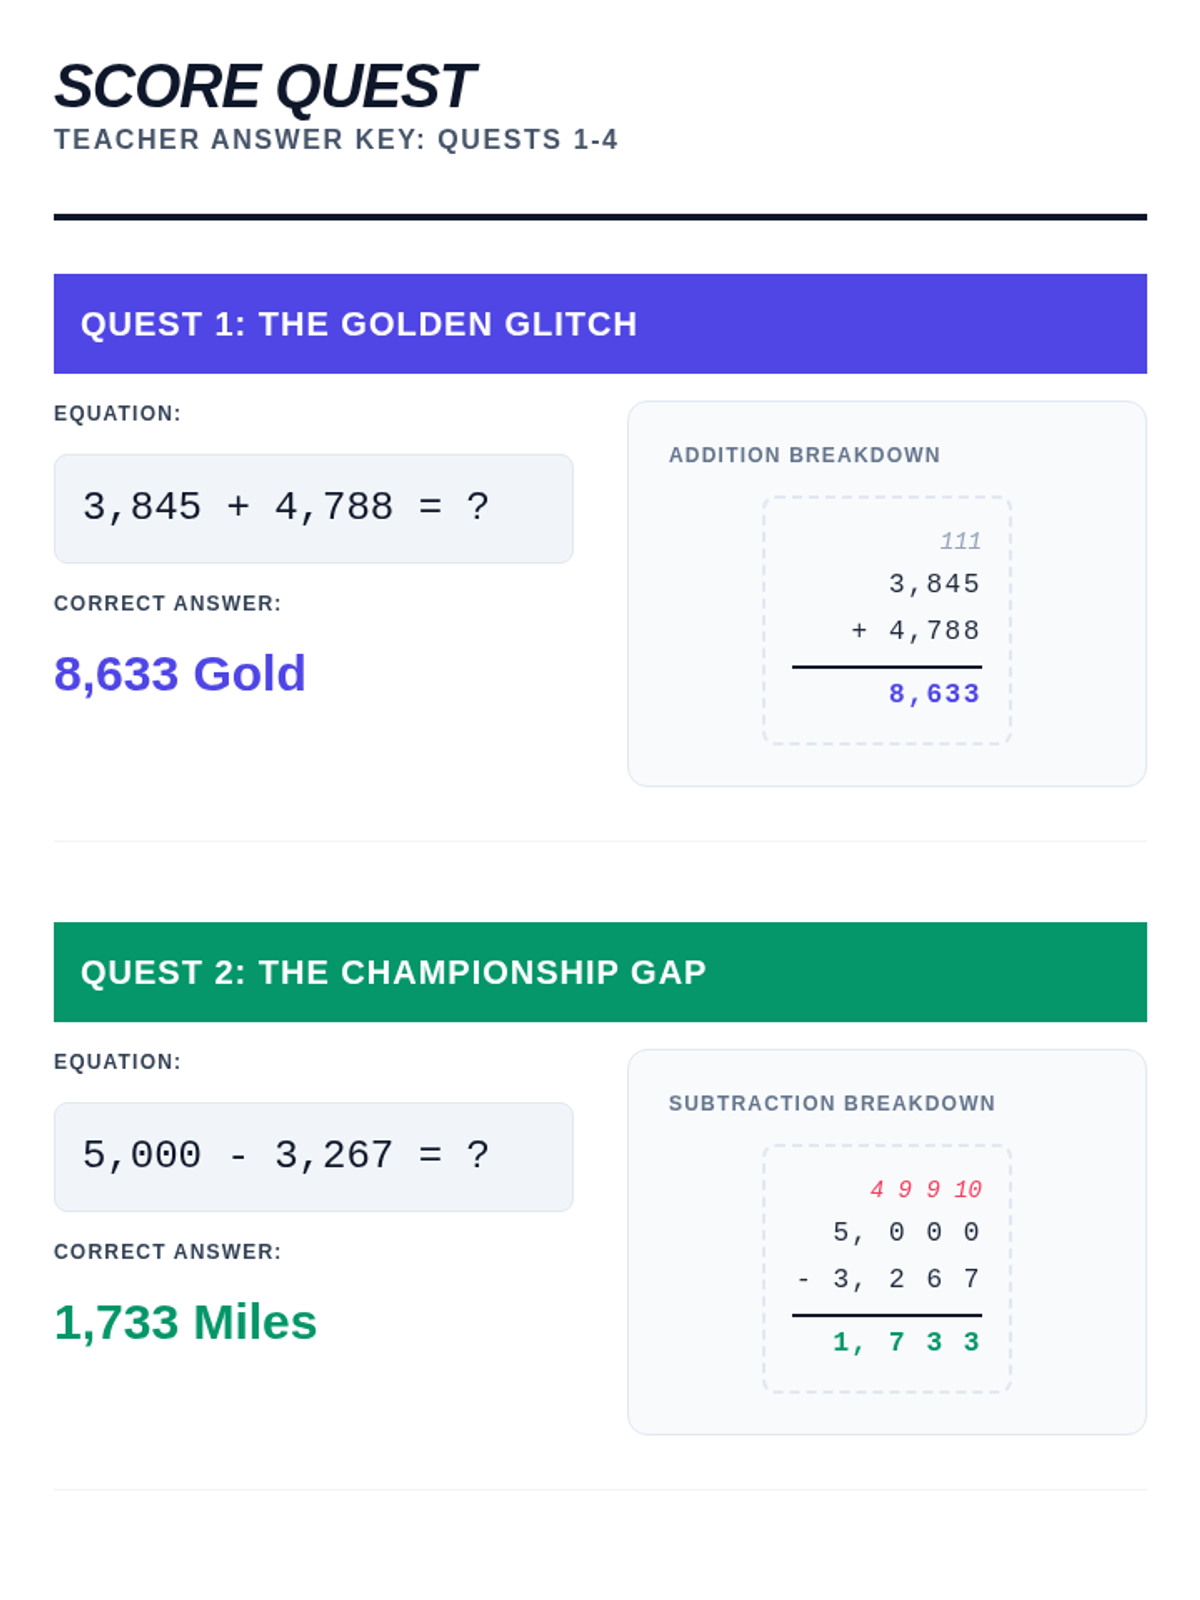Click the Quest 1 EQUATION label
This screenshot has height=1600, width=1200.
[x=117, y=413]
